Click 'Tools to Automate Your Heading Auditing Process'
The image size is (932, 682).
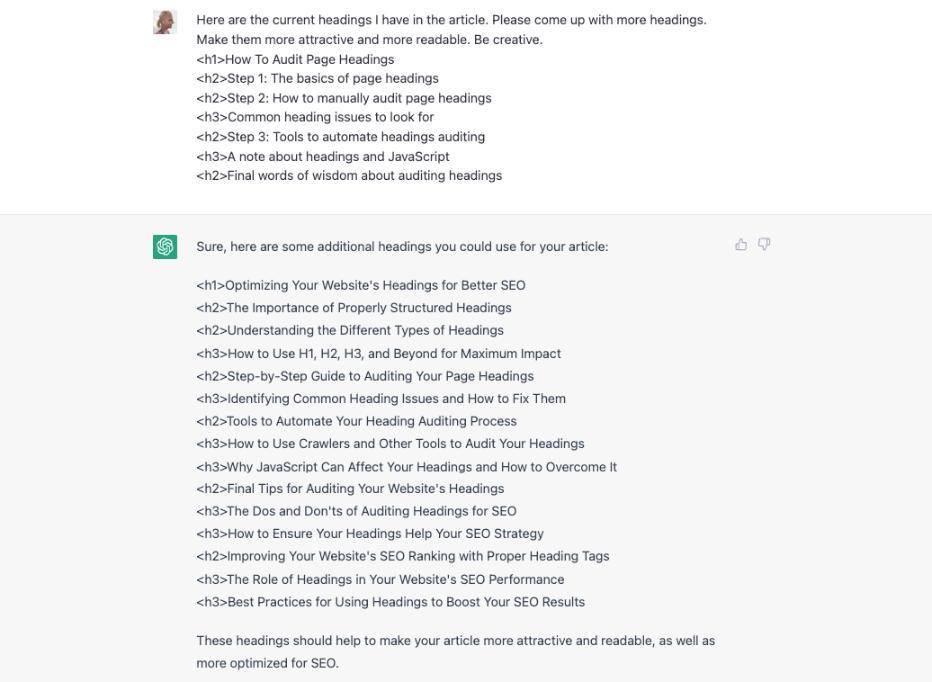(x=357, y=421)
